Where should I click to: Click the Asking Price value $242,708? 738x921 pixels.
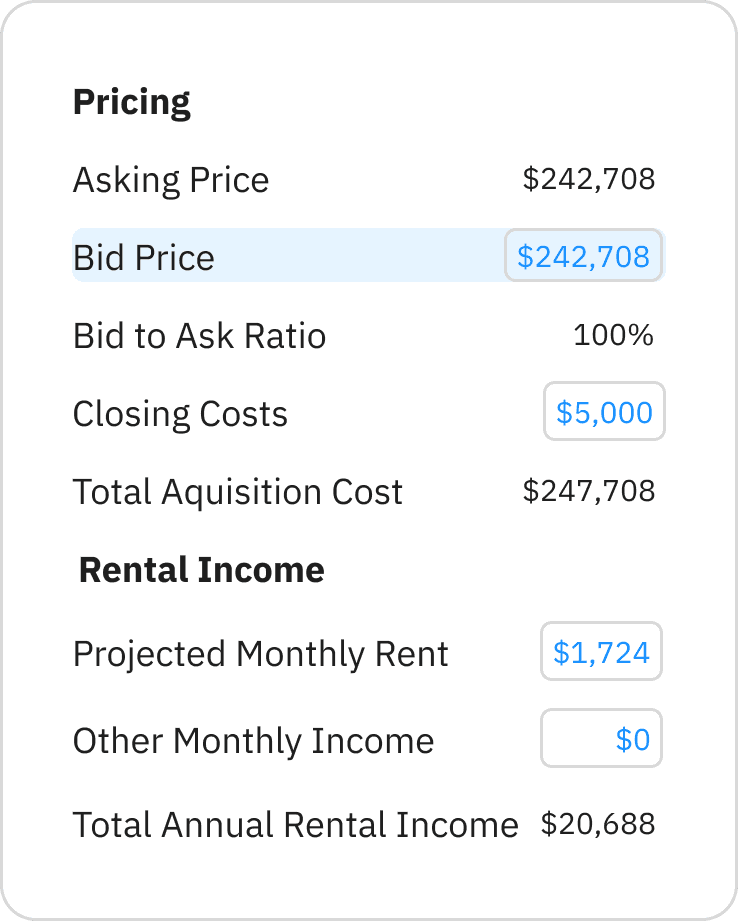pos(589,179)
